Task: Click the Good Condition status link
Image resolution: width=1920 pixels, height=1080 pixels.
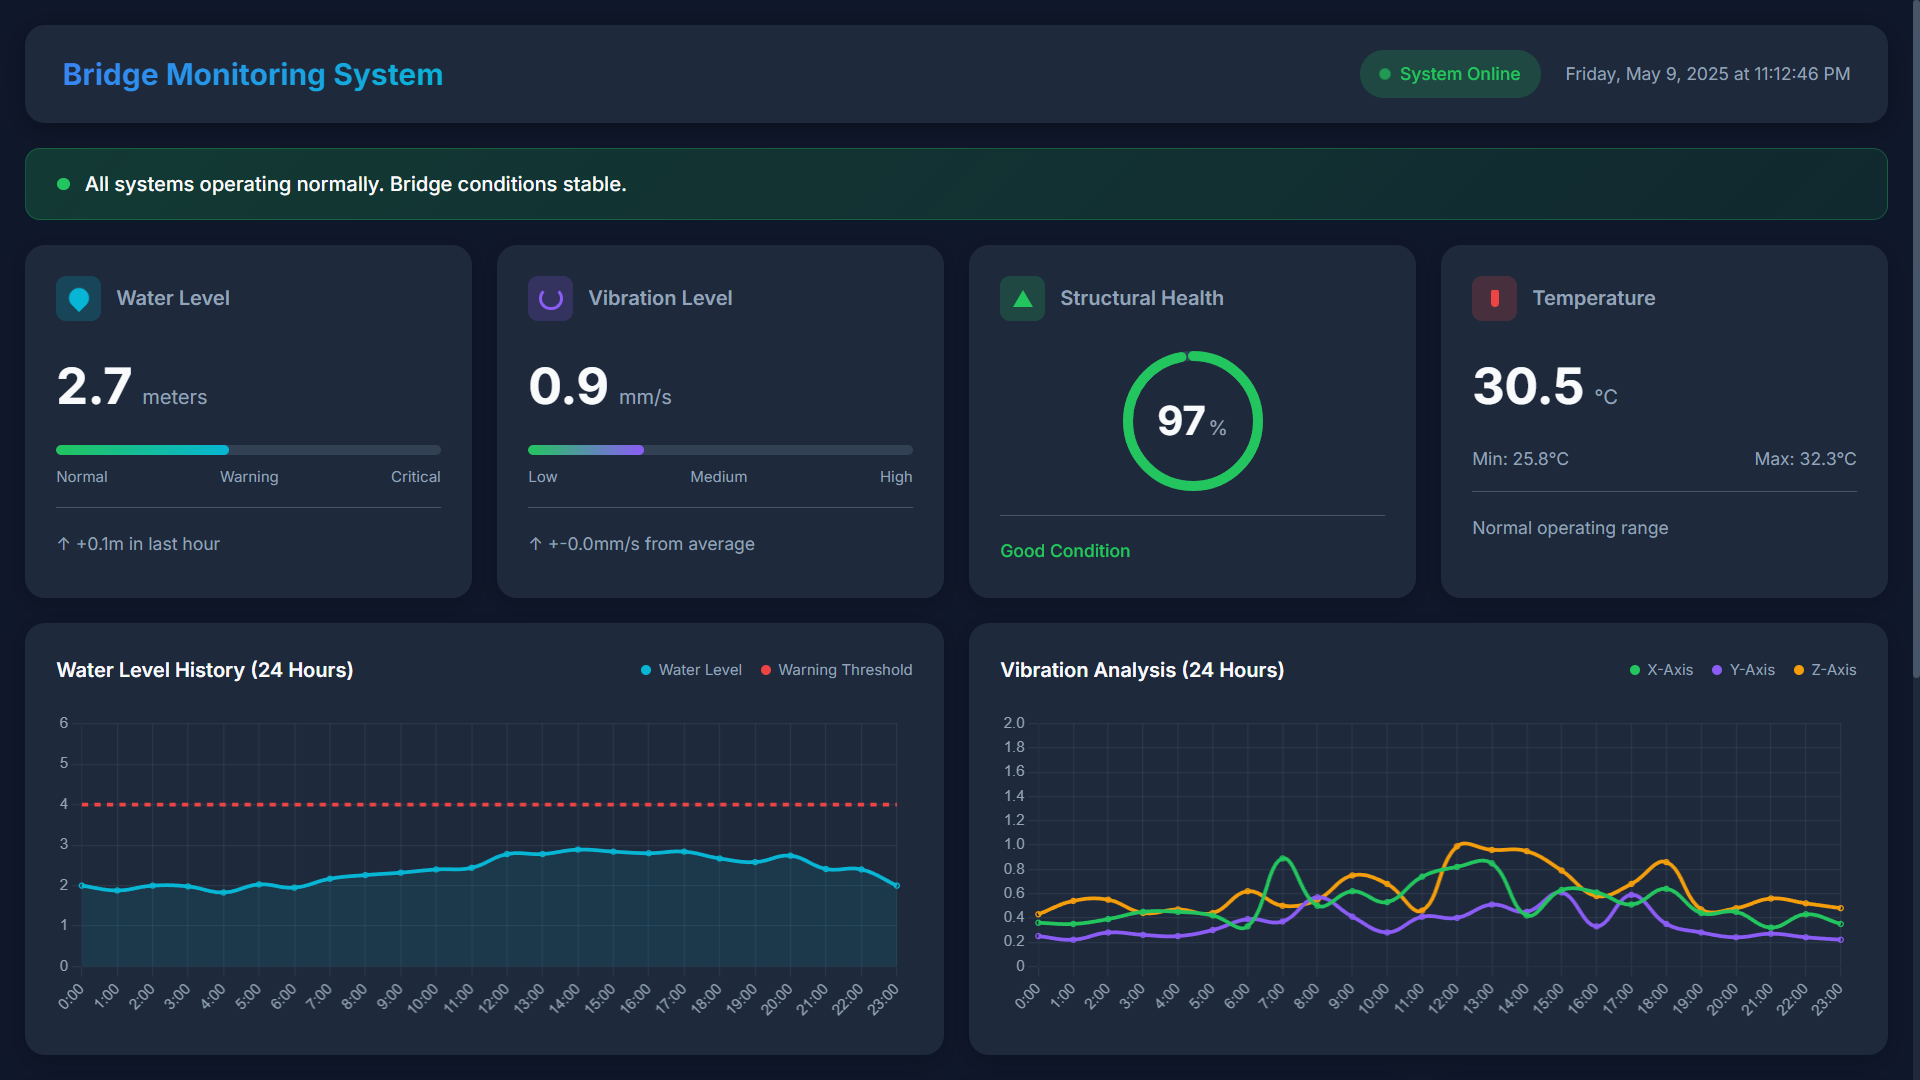Action: 1064,551
